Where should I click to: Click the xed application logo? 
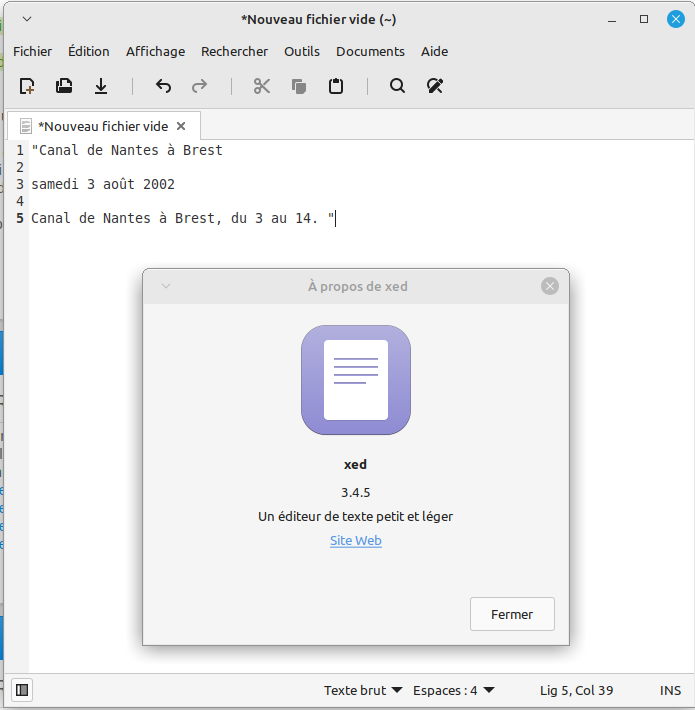356,380
